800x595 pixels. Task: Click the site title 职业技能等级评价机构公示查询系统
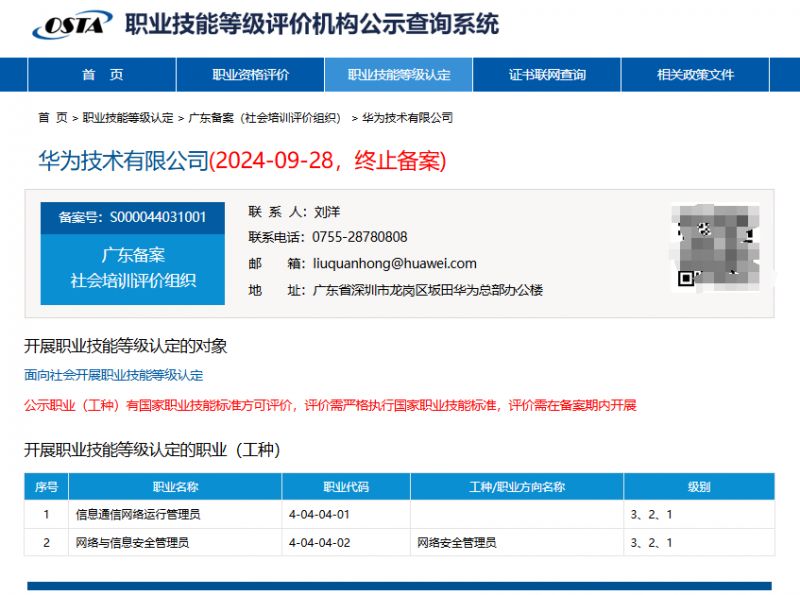[312, 24]
